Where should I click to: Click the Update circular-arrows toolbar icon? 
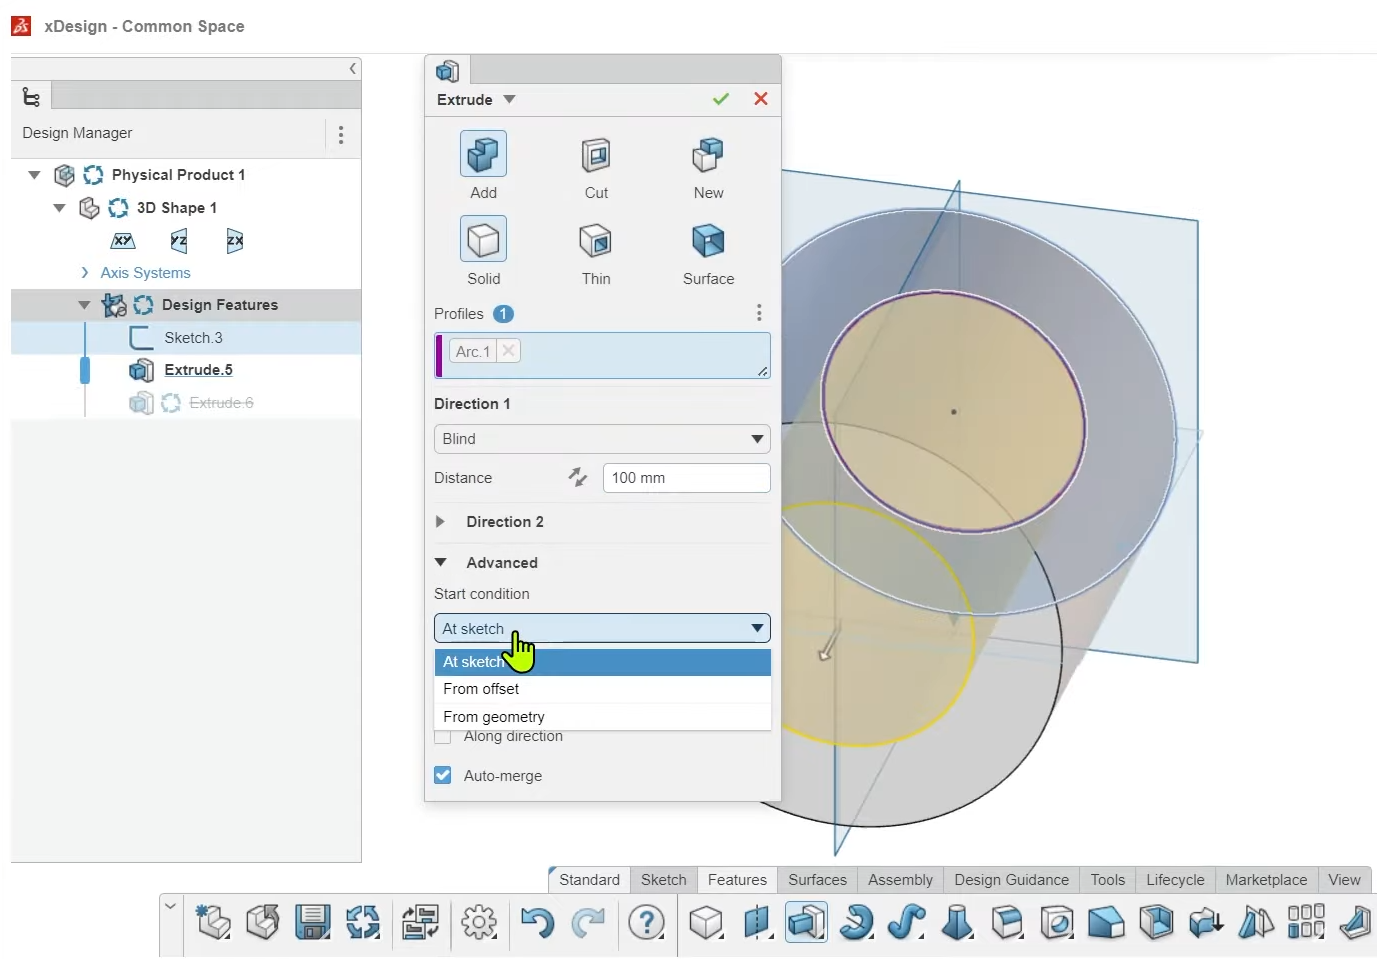click(x=363, y=922)
